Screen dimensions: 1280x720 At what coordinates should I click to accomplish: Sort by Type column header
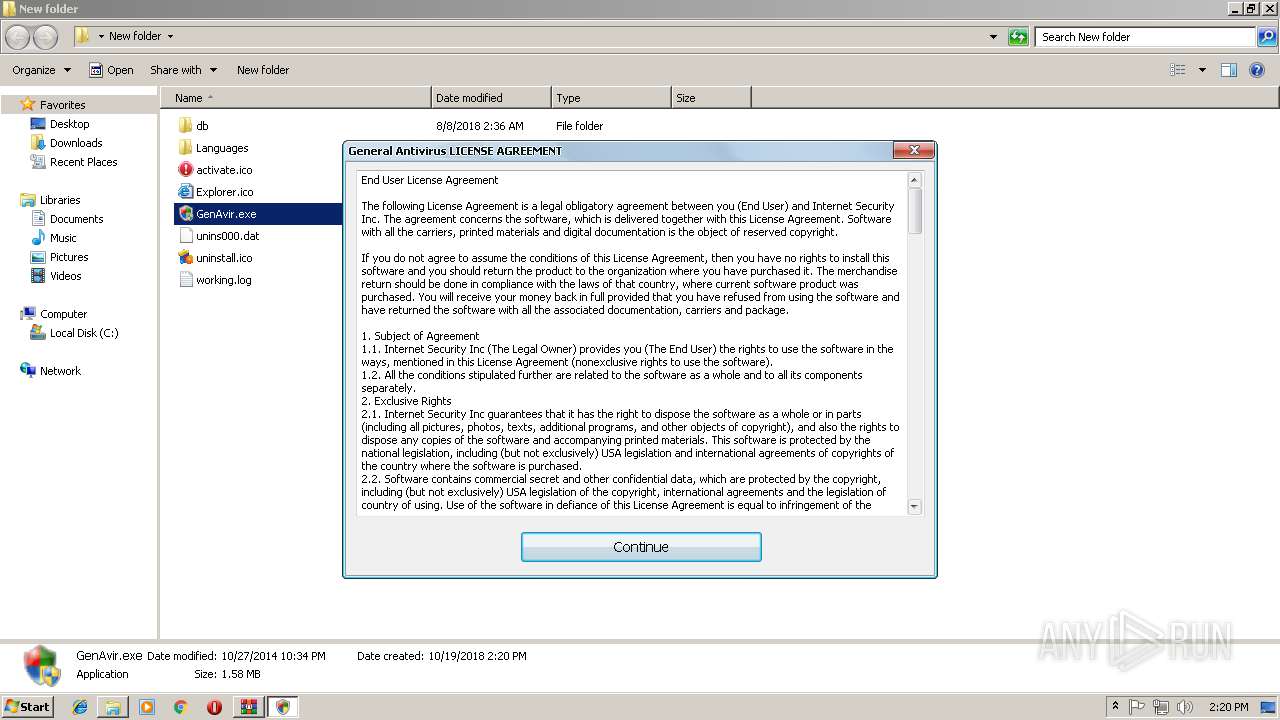[611, 98]
